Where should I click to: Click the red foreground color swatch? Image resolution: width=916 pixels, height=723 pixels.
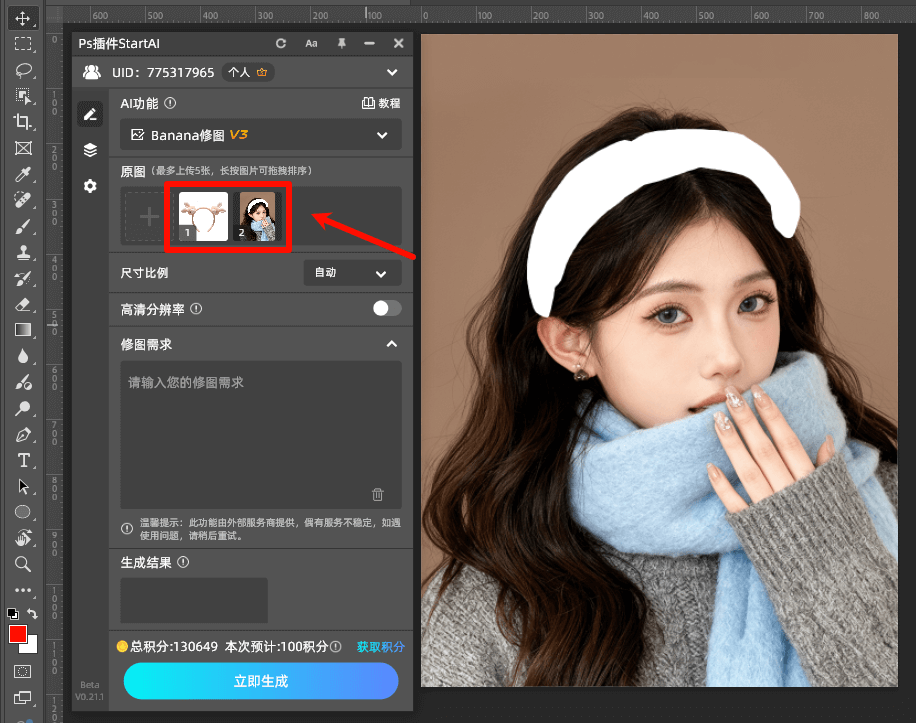click(16, 634)
